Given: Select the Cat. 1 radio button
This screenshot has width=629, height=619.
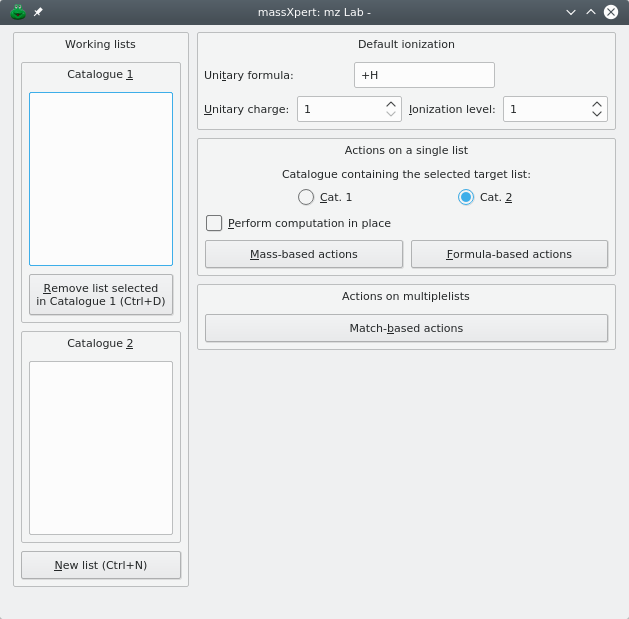Looking at the screenshot, I should pyautogui.click(x=306, y=197).
